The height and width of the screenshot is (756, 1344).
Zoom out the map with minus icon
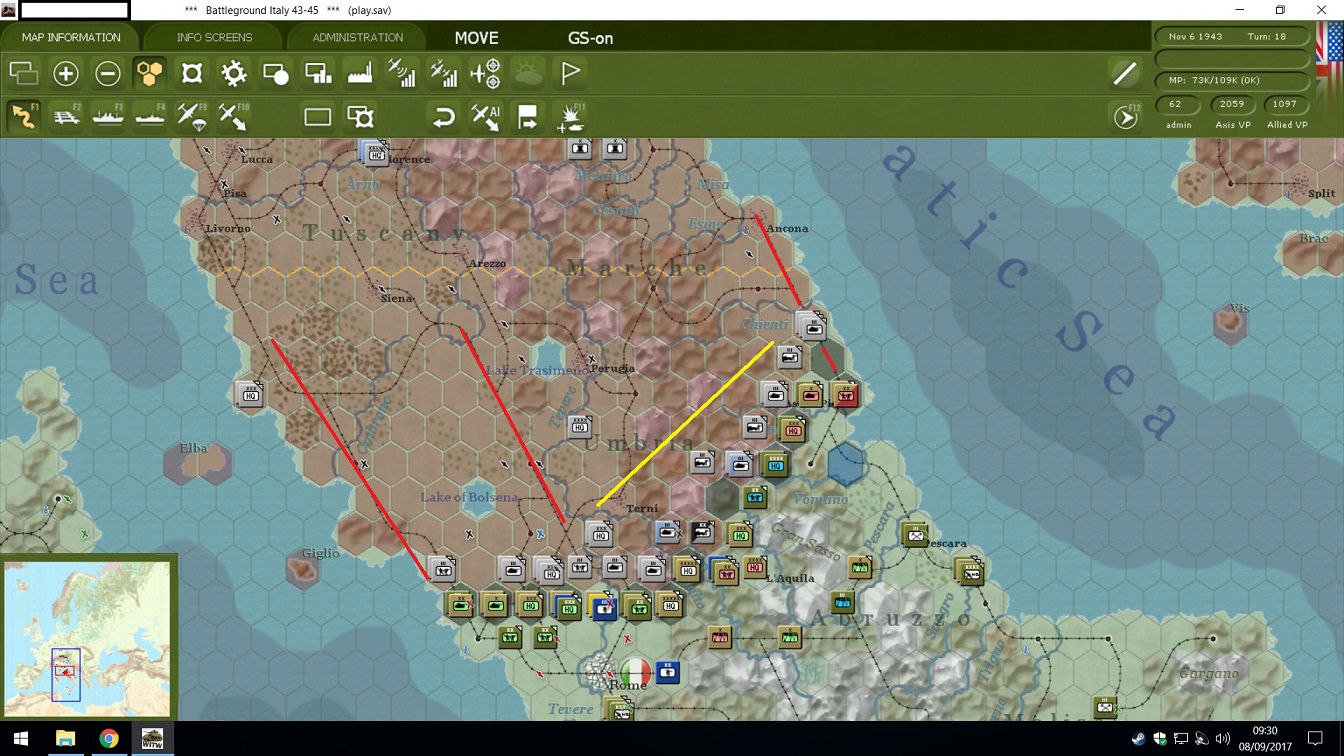tap(108, 73)
